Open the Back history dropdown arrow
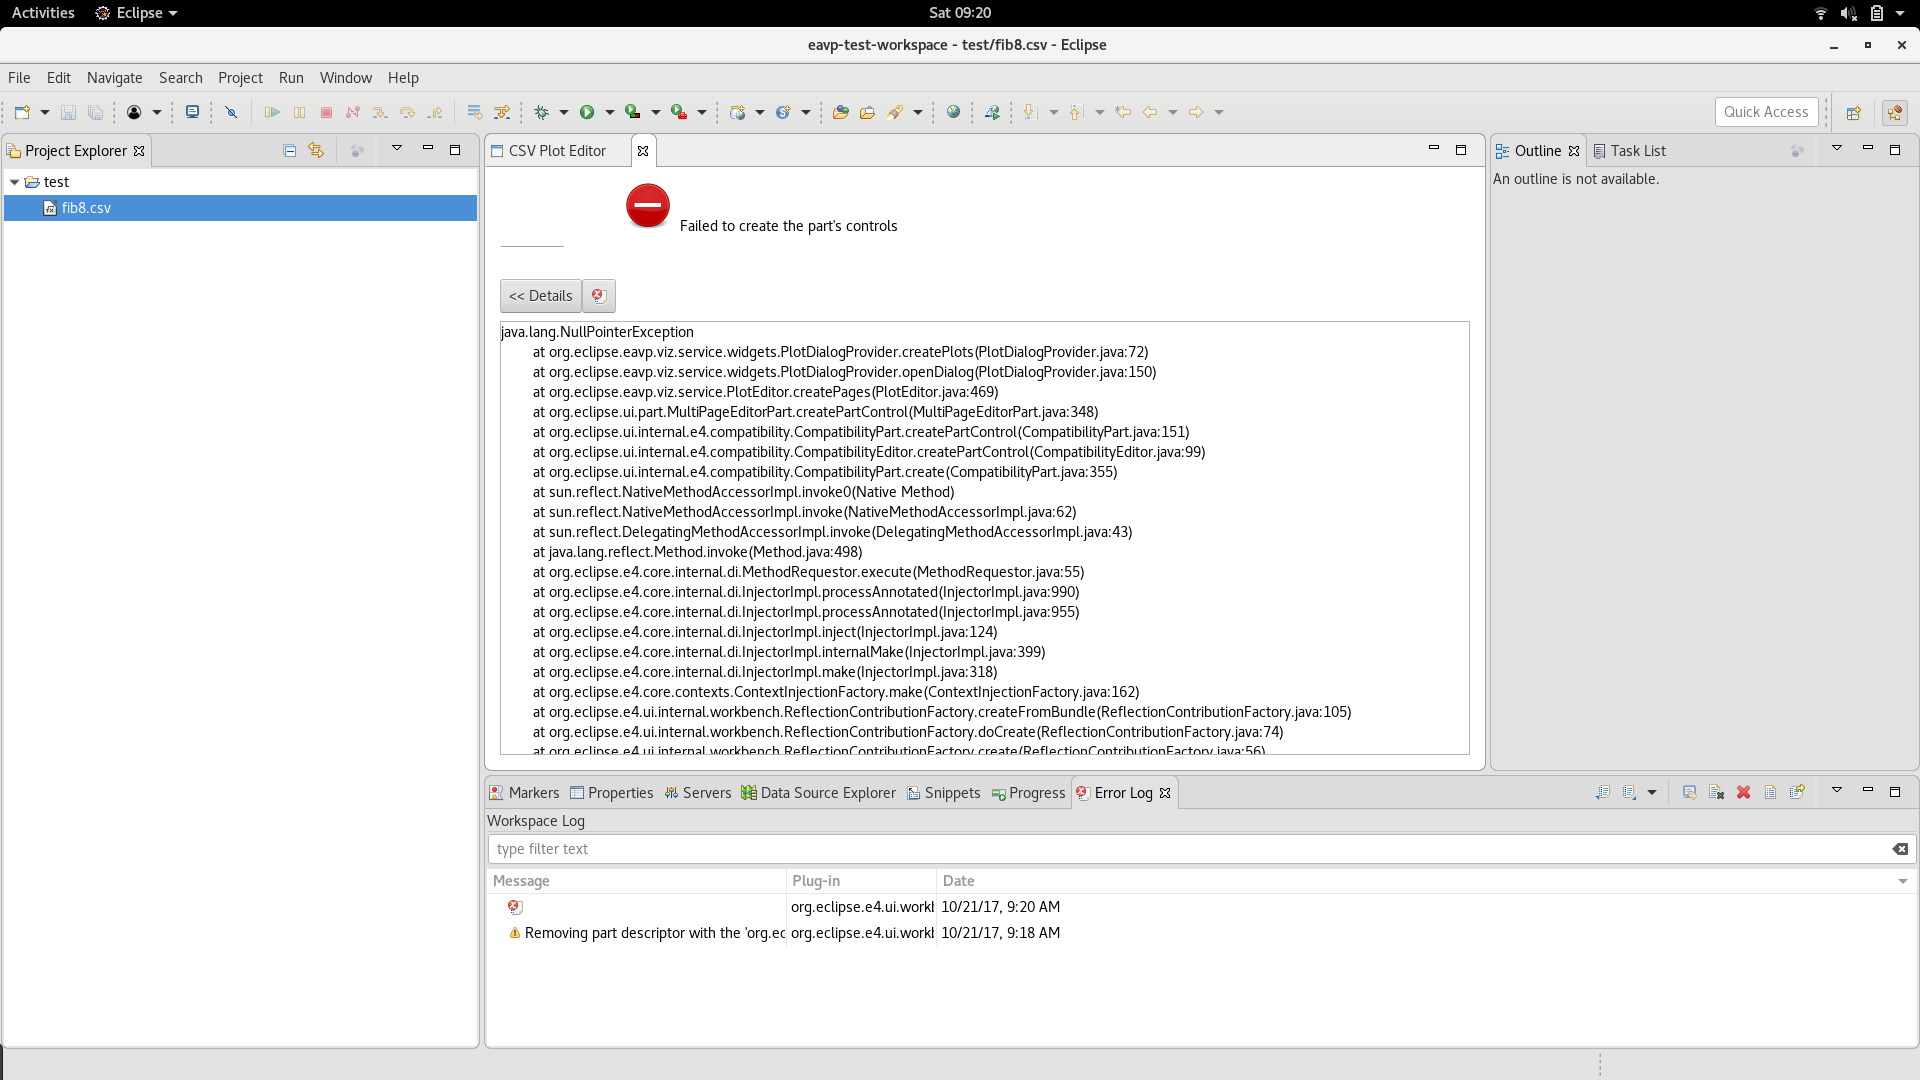The height and width of the screenshot is (1080, 1920). [1173, 112]
